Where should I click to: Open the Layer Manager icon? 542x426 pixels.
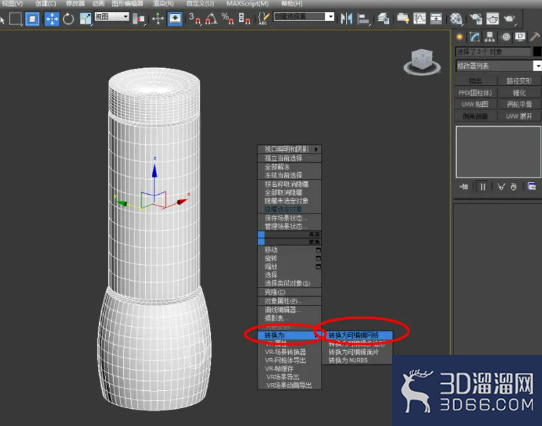coord(383,19)
